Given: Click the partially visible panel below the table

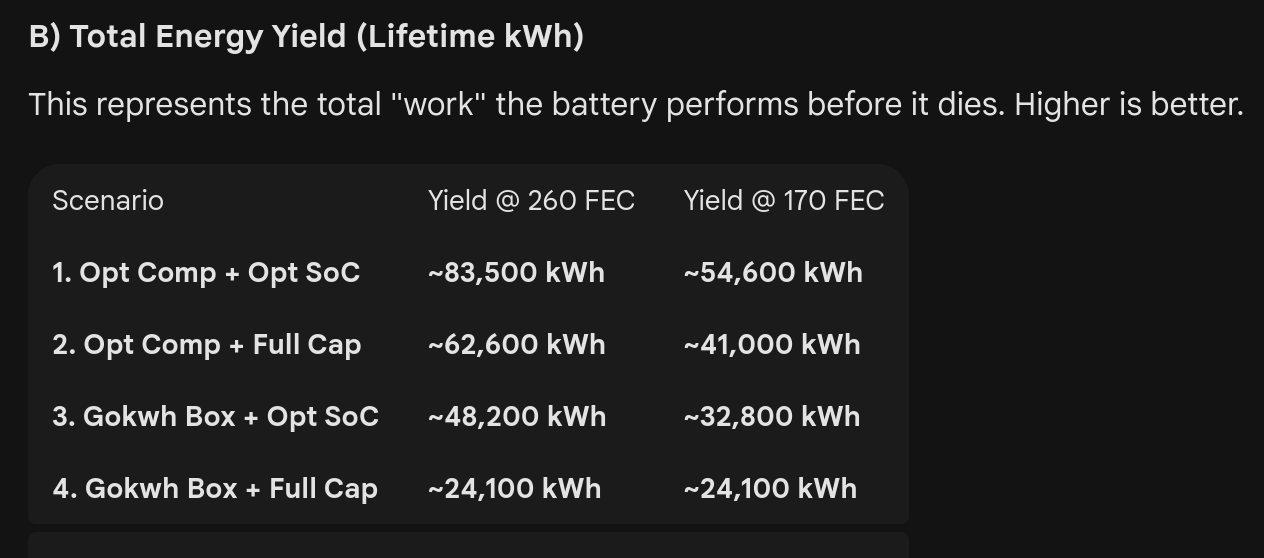Looking at the screenshot, I should click(x=468, y=546).
